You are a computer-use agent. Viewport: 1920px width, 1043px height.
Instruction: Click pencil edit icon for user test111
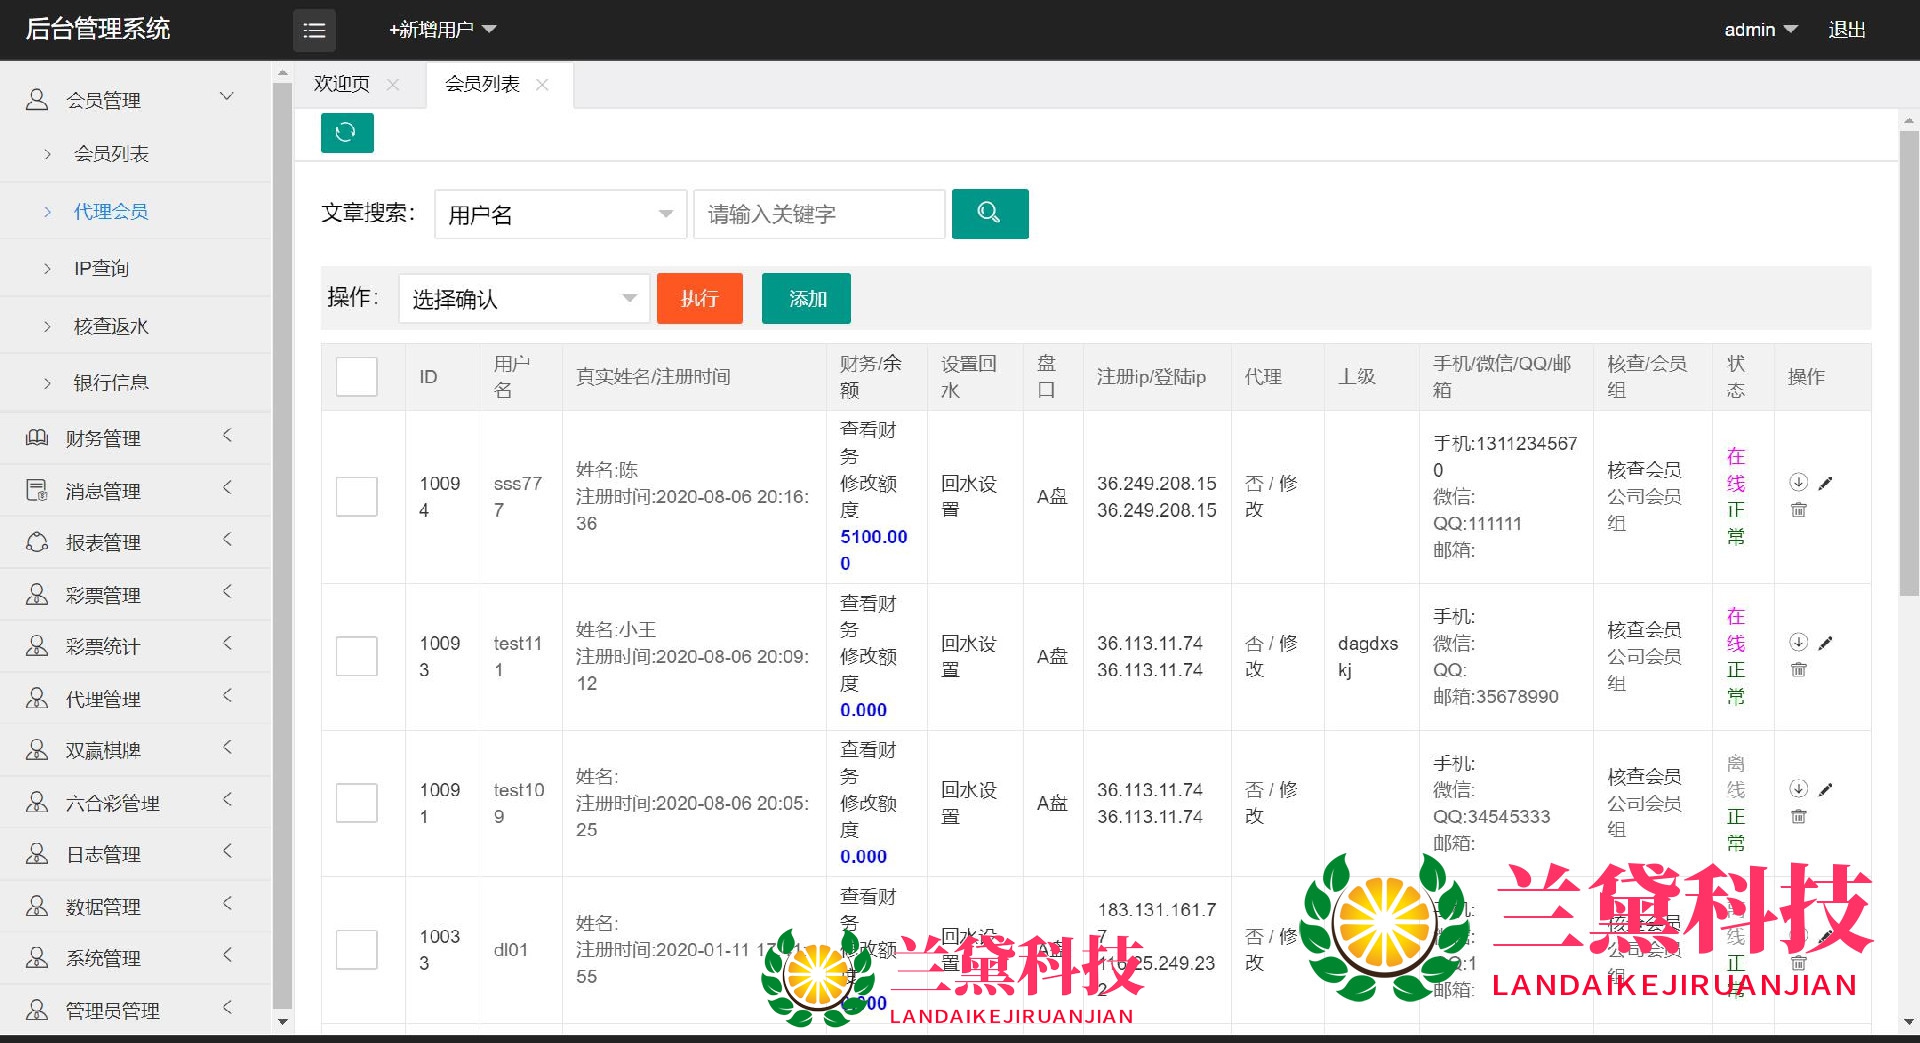[1825, 643]
